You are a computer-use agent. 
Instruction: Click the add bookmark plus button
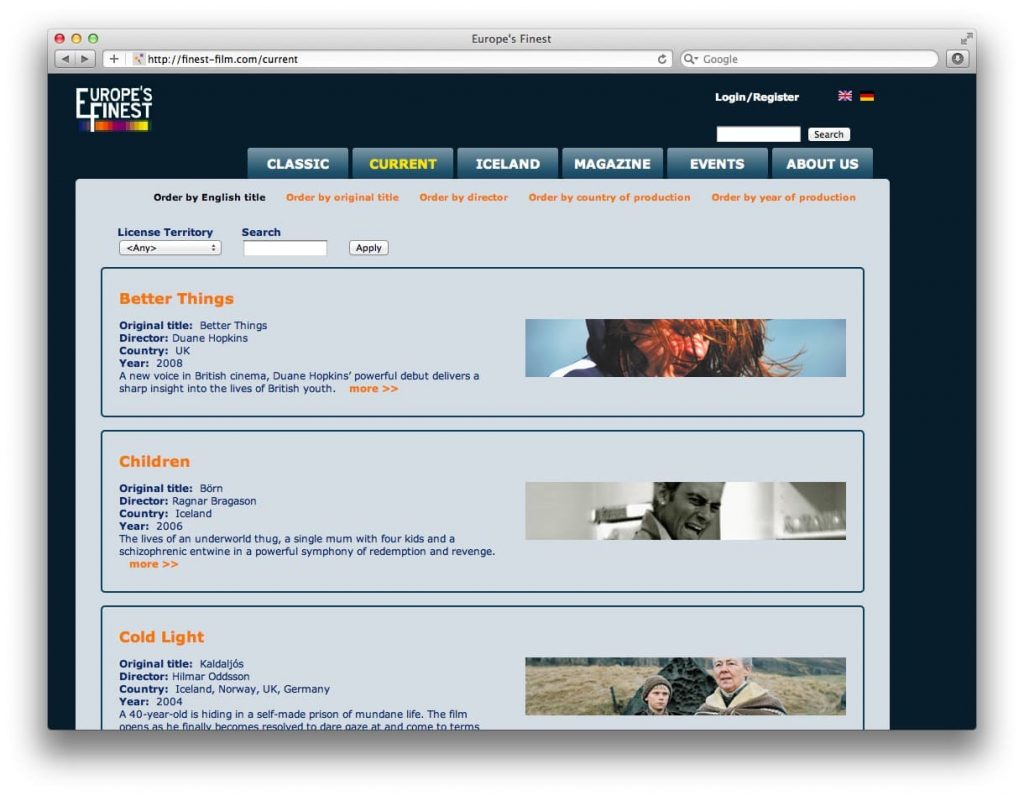[114, 59]
